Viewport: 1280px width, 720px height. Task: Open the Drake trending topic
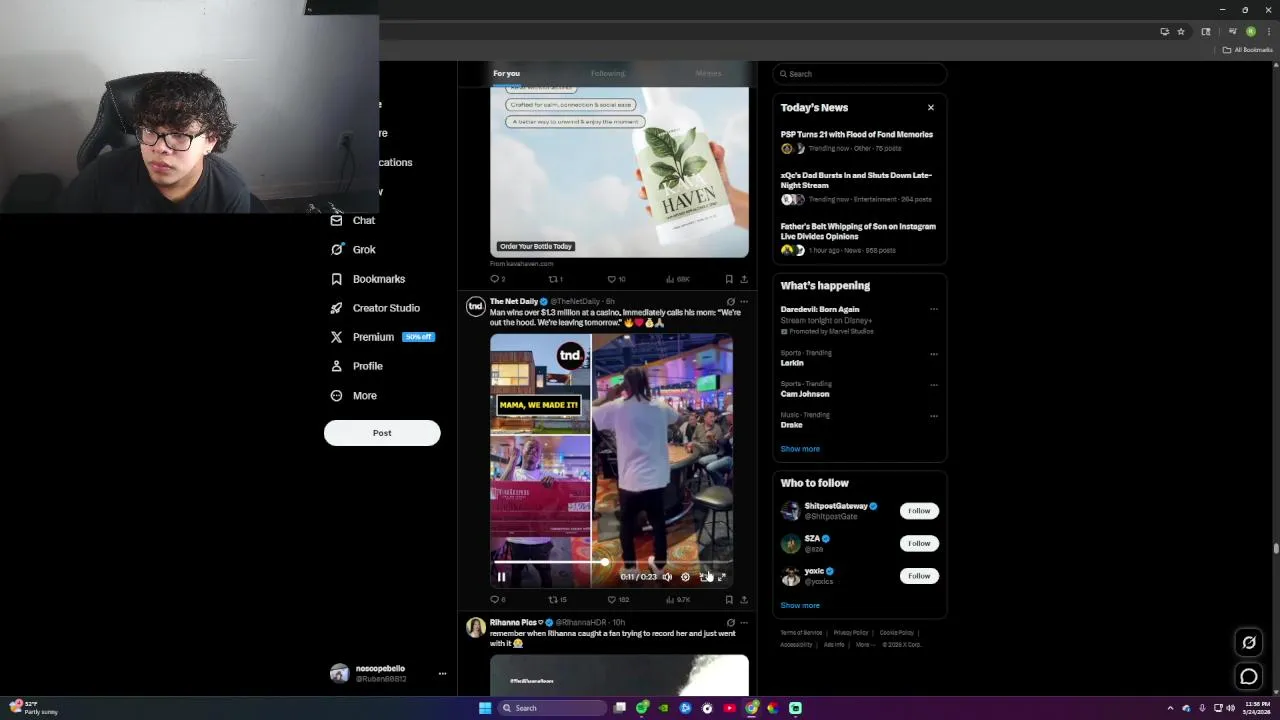click(792, 425)
